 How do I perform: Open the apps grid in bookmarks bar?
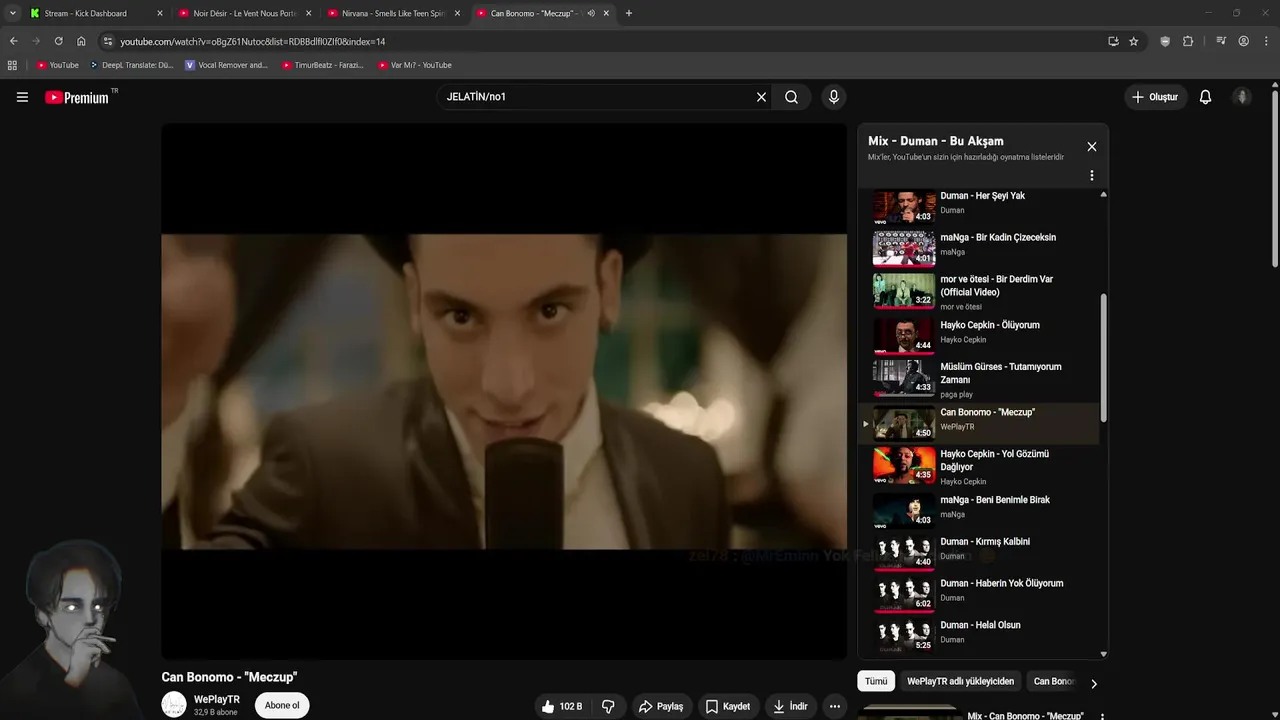(12, 65)
